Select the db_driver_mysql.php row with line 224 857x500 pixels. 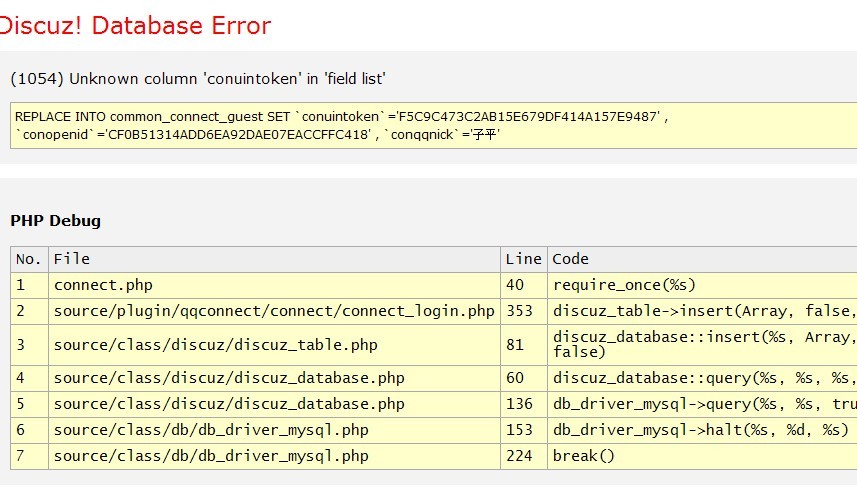coord(211,456)
